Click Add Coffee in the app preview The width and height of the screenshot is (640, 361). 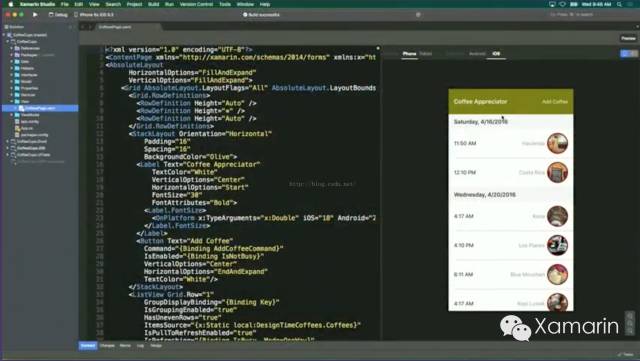click(x=555, y=101)
